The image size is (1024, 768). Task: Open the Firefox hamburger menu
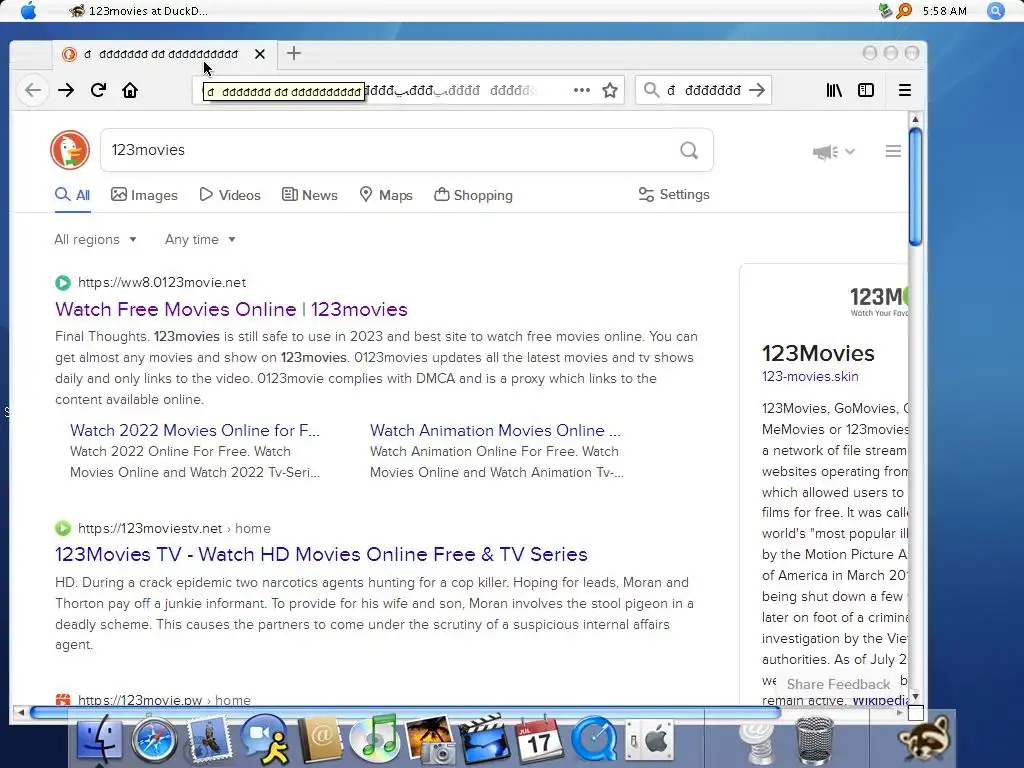point(904,90)
